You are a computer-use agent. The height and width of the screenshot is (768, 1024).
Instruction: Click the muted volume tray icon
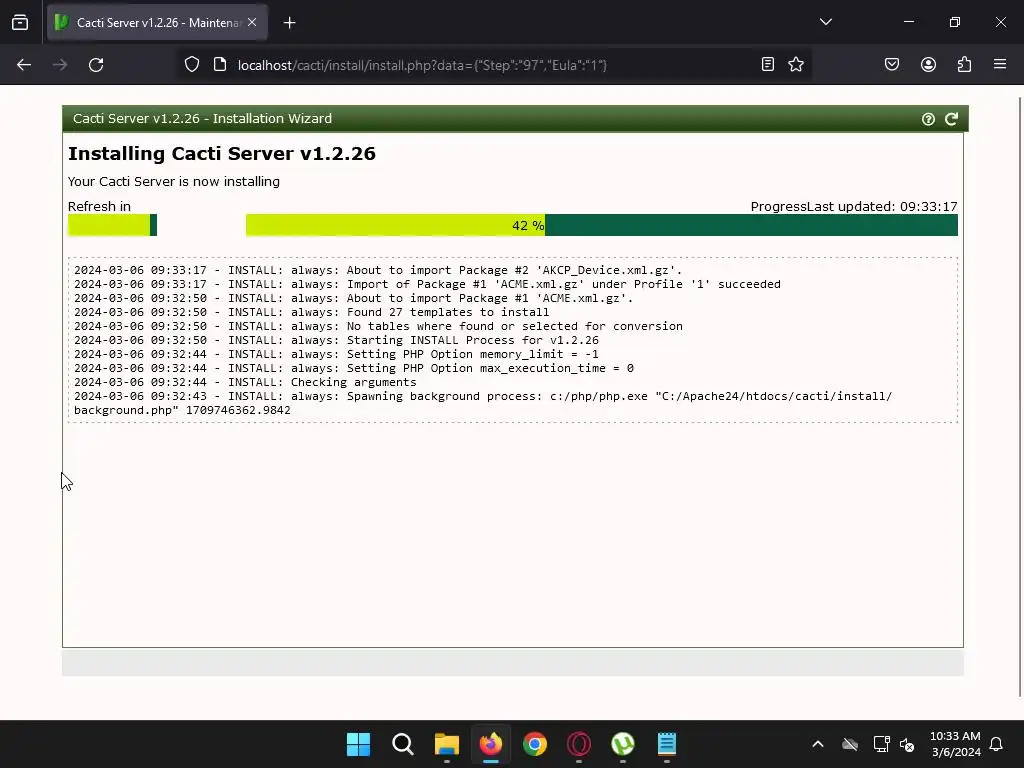click(907, 744)
